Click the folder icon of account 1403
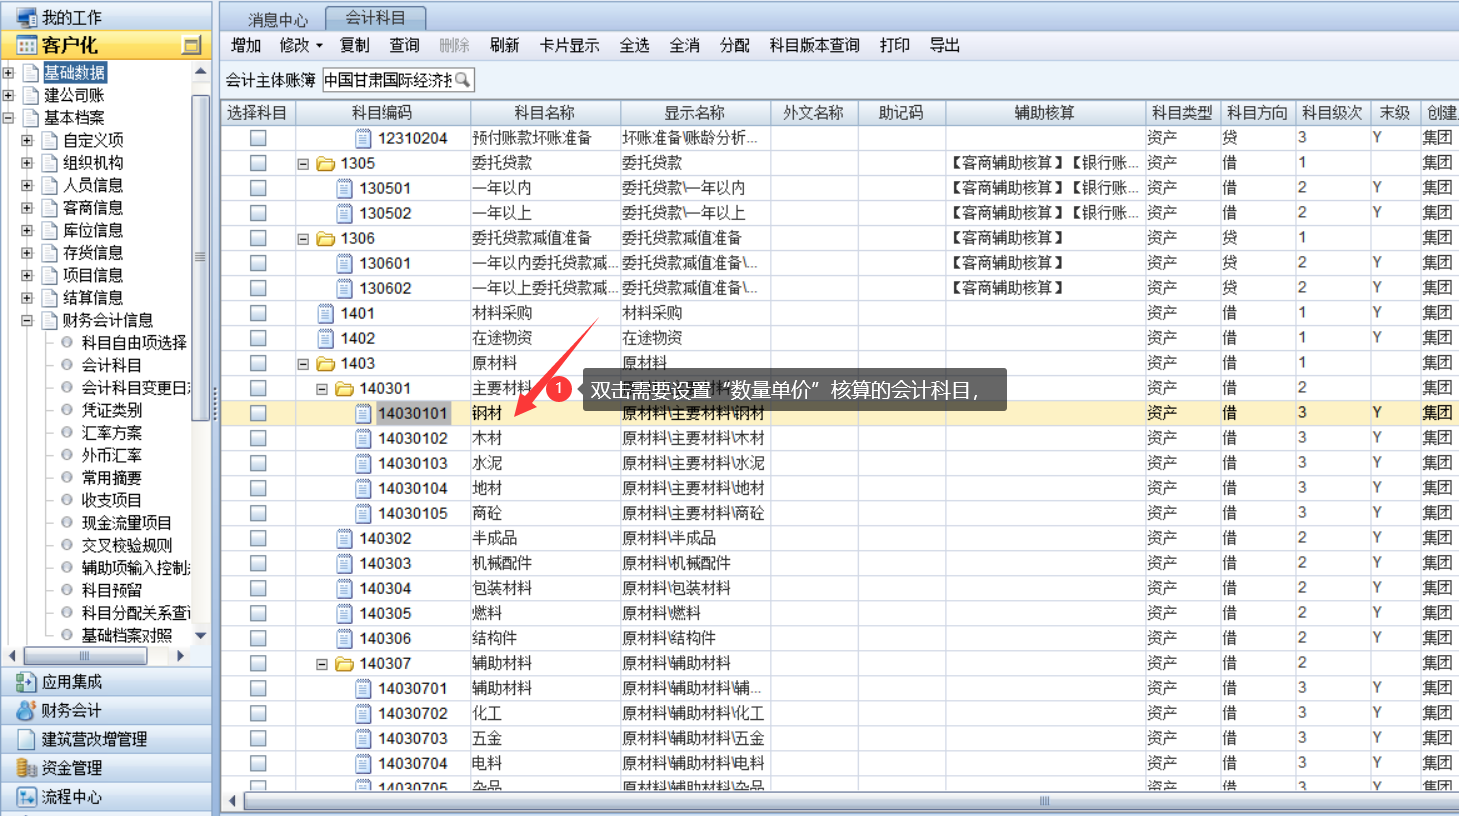 (x=326, y=363)
